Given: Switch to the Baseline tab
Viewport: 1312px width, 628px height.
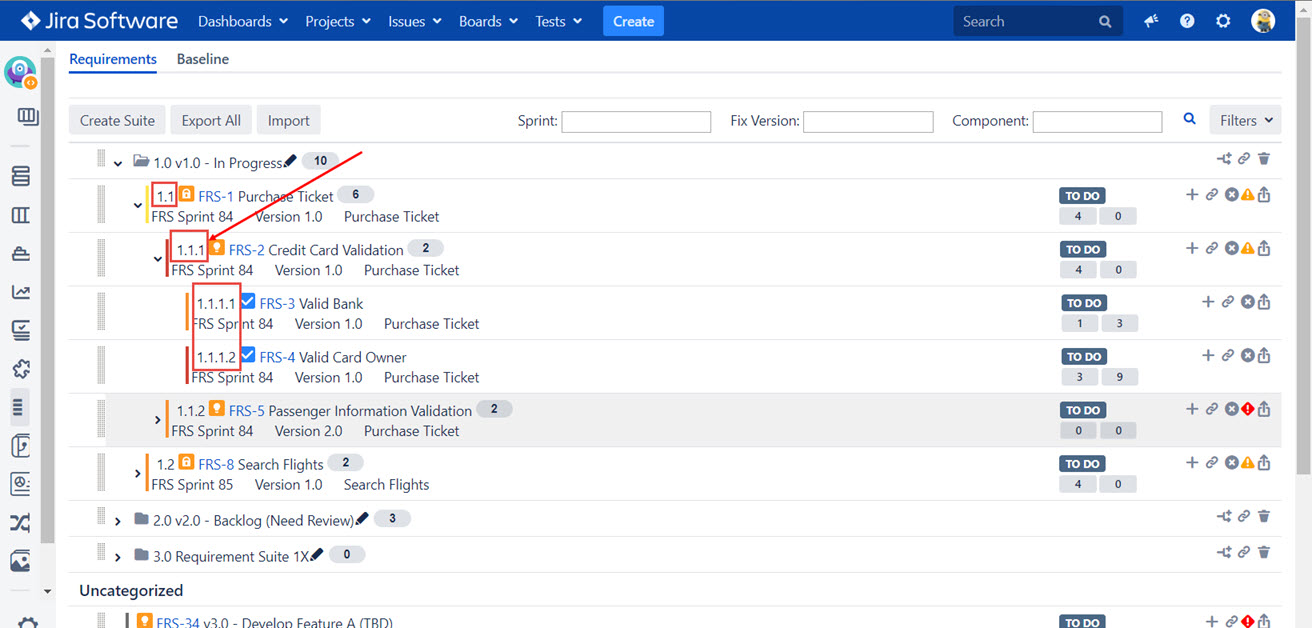Looking at the screenshot, I should tap(203, 59).
